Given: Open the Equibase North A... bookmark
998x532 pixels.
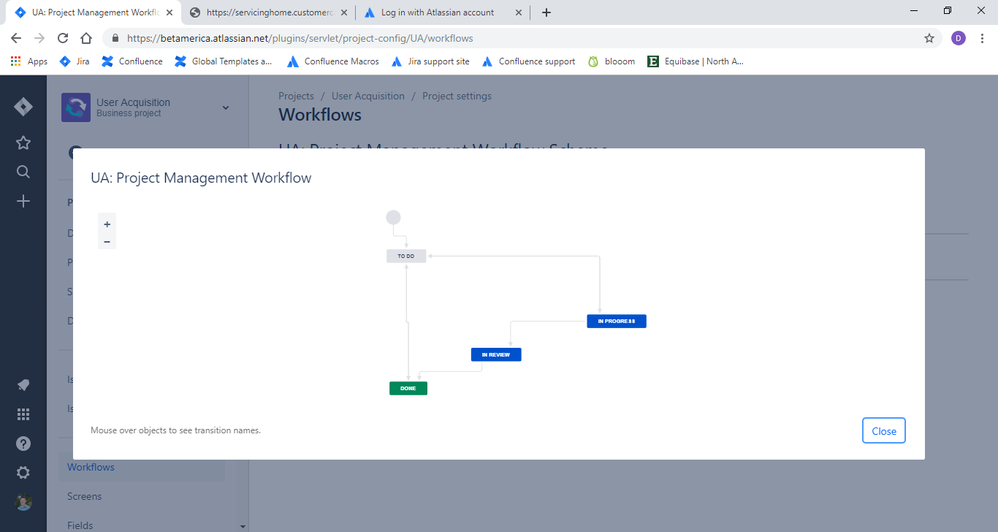Looking at the screenshot, I should pyautogui.click(x=695, y=61).
